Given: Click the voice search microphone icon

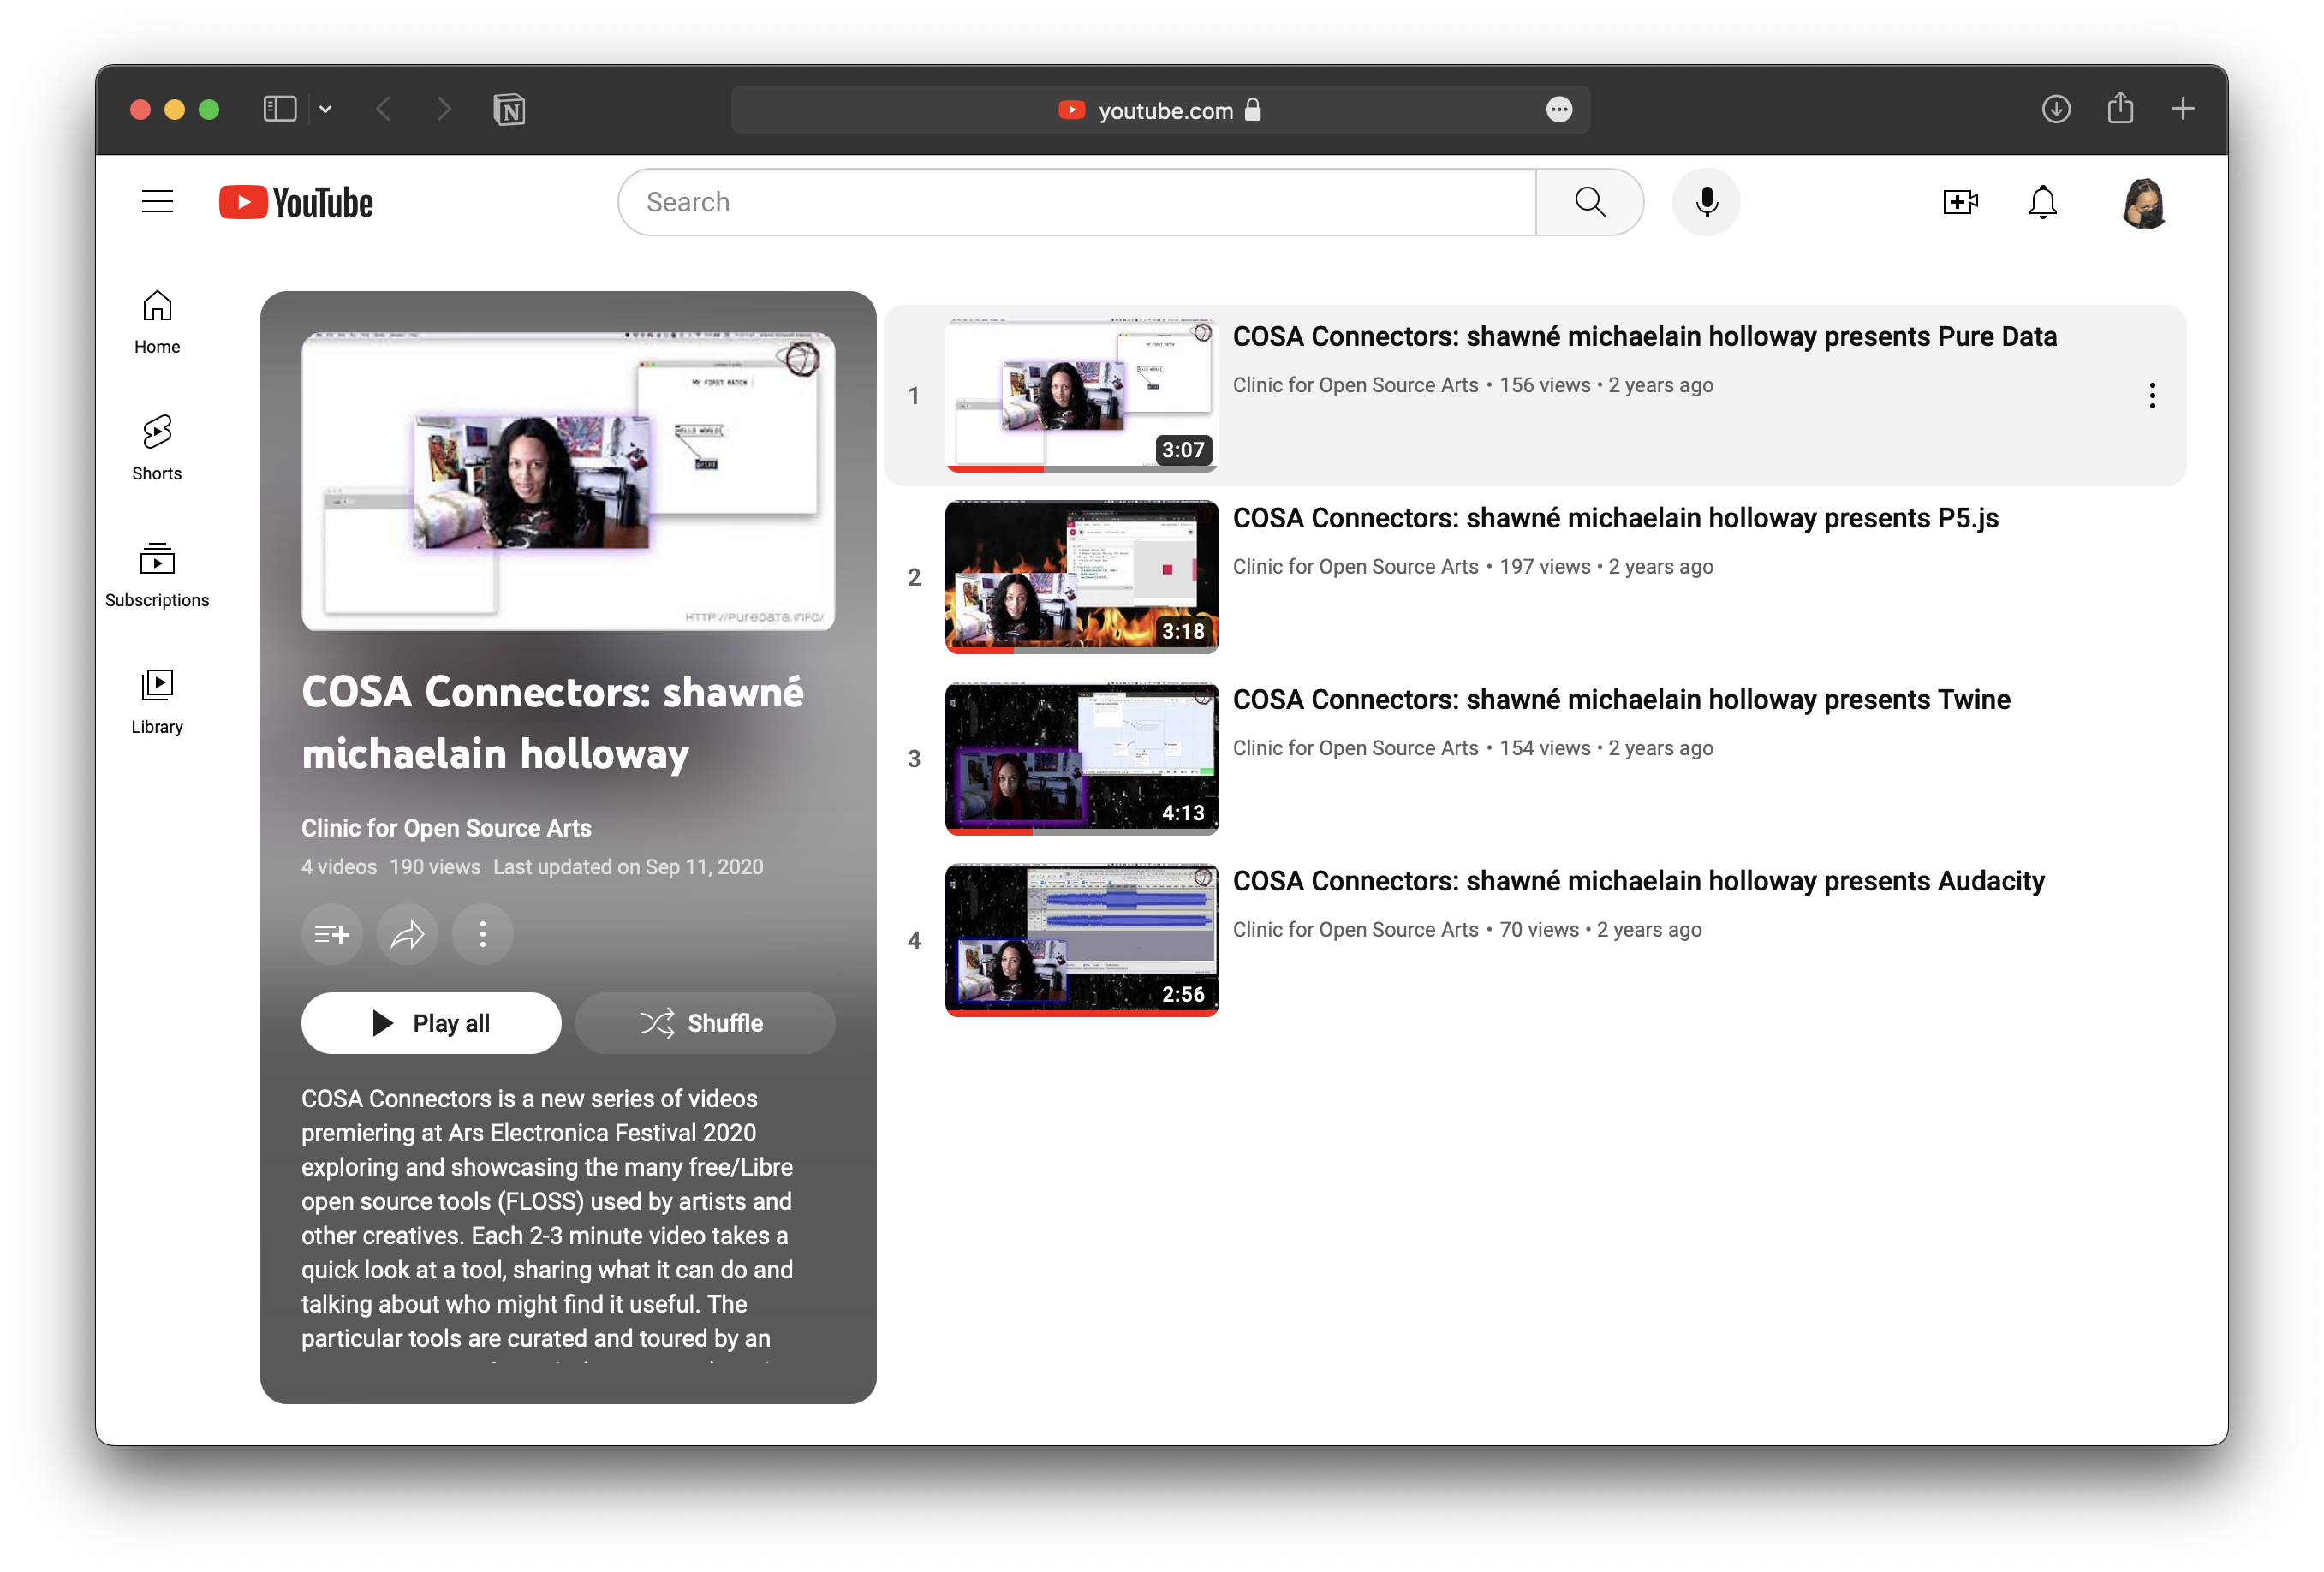Looking at the screenshot, I should [x=1706, y=202].
